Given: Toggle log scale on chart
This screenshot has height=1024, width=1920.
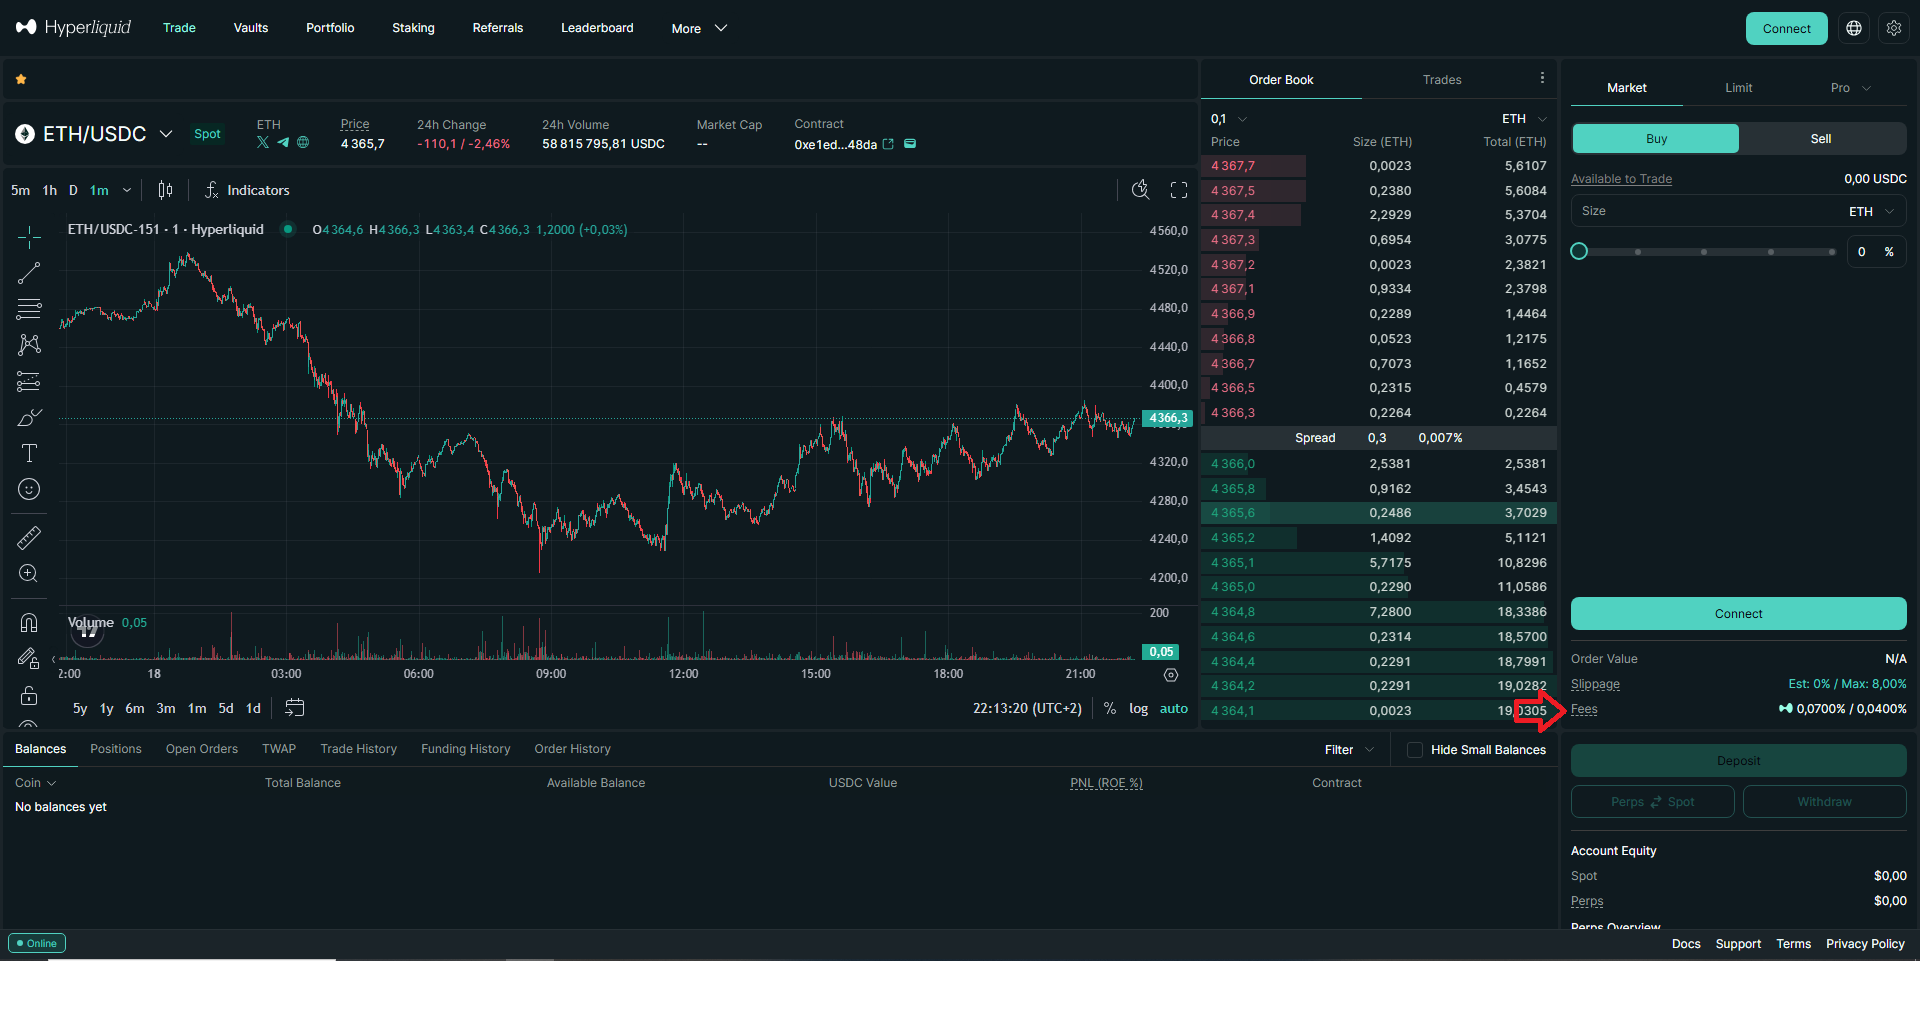Looking at the screenshot, I should [1138, 708].
